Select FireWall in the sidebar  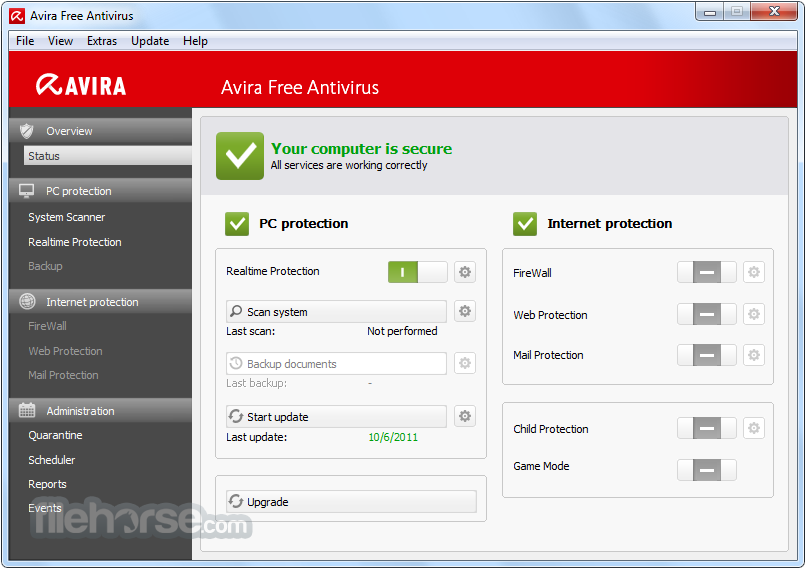click(x=47, y=326)
